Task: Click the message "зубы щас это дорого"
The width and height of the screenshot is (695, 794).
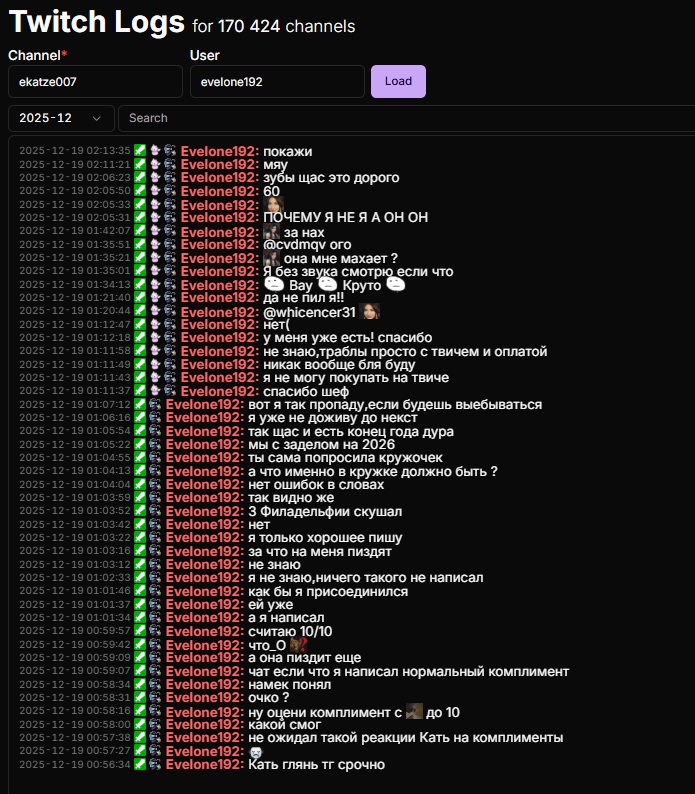Action: coord(331,177)
